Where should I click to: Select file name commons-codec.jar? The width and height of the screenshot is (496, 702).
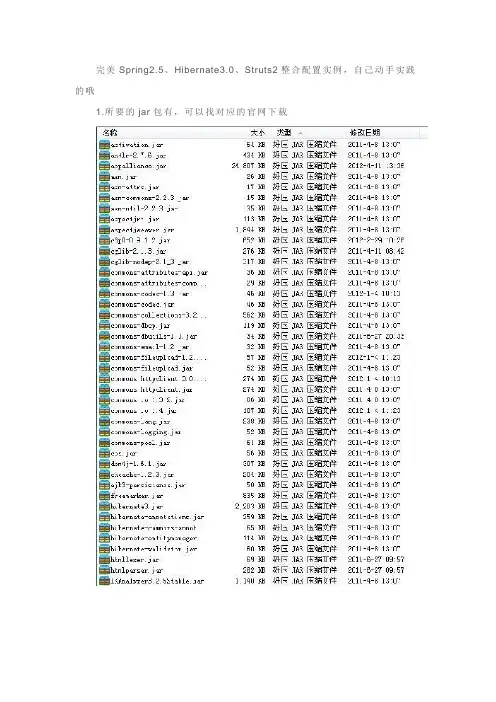click(142, 304)
